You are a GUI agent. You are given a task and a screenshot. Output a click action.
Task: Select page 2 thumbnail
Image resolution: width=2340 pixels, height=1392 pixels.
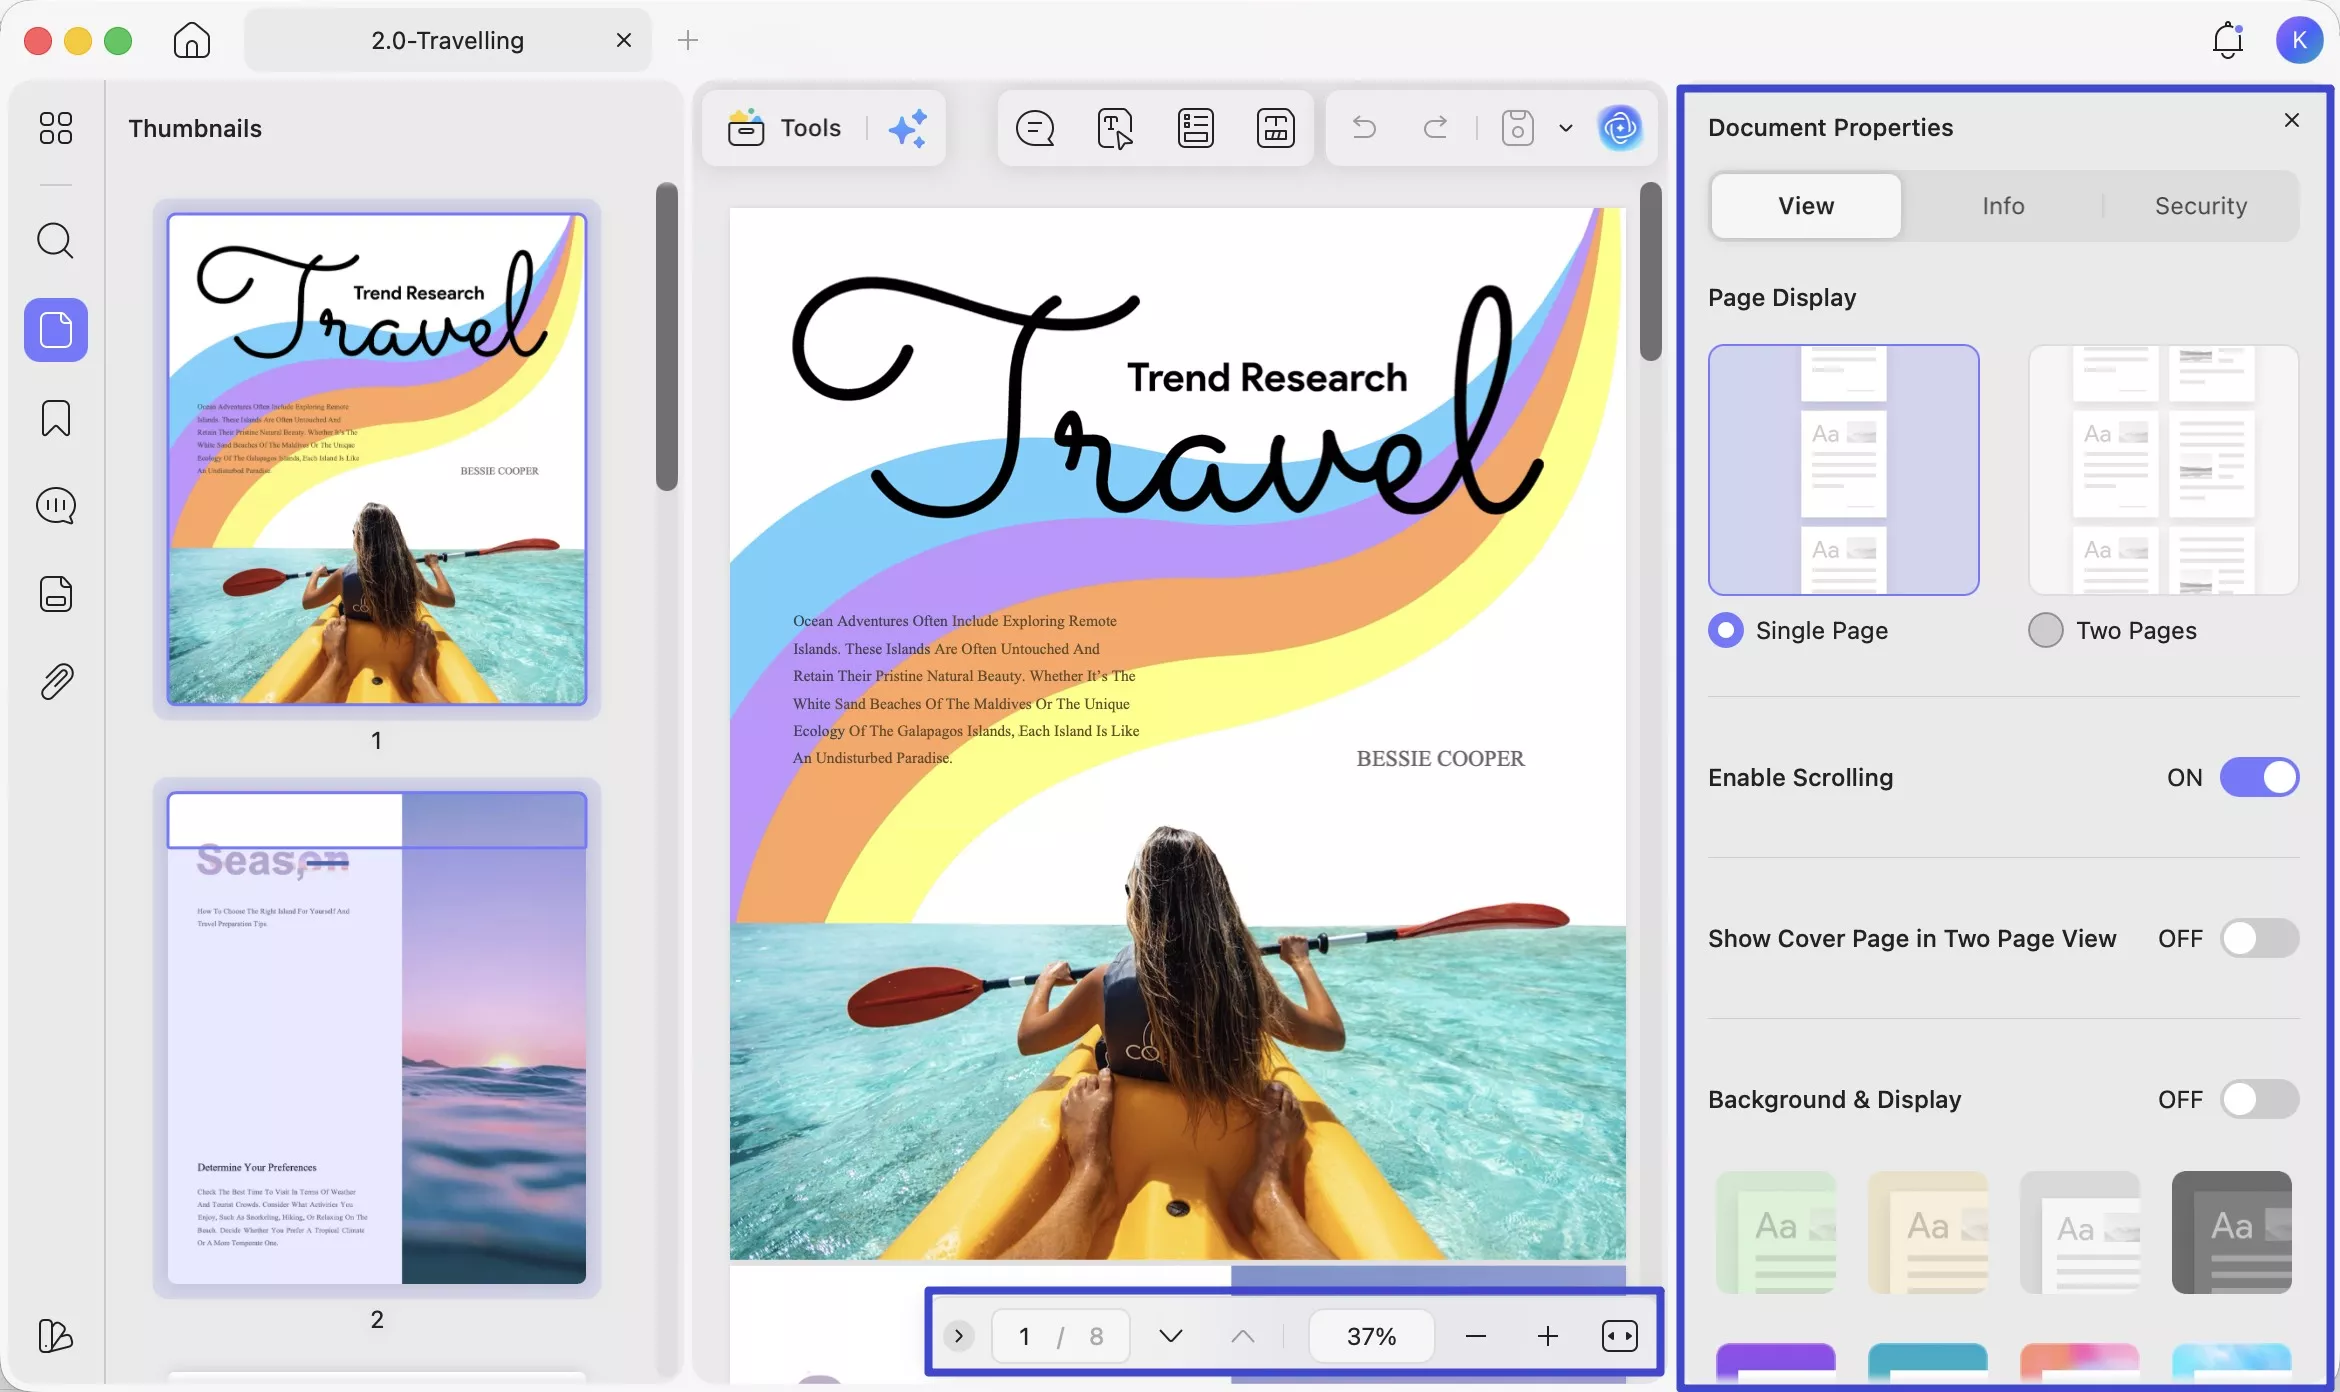coord(376,1038)
